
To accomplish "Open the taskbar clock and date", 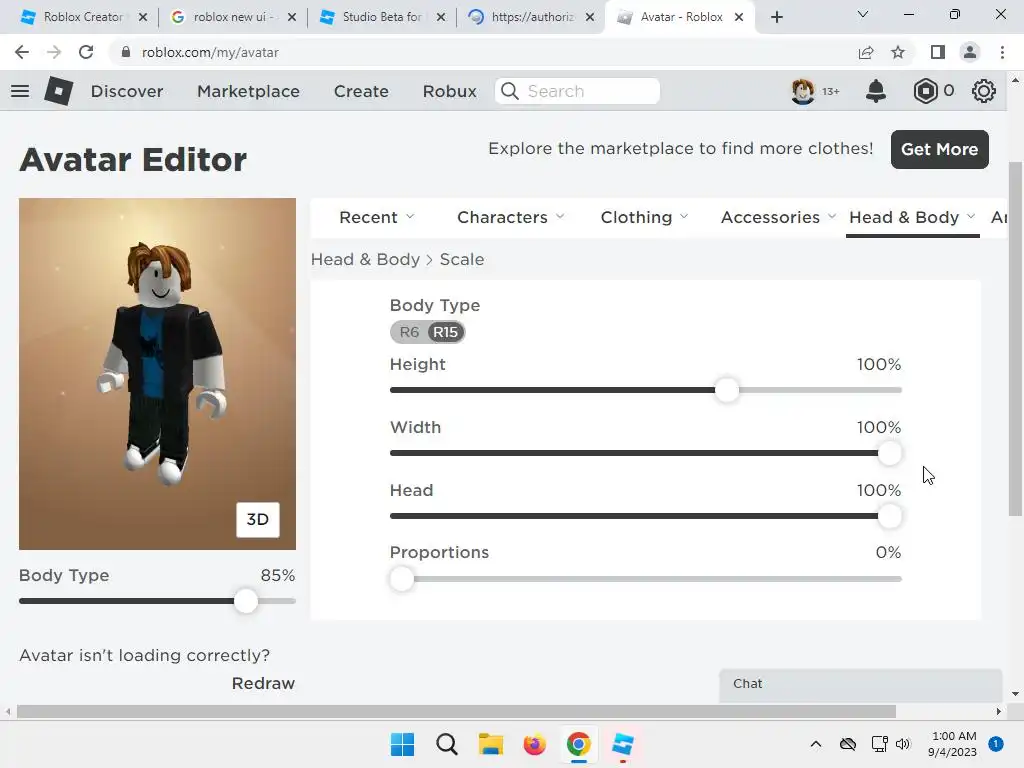I will [x=953, y=744].
